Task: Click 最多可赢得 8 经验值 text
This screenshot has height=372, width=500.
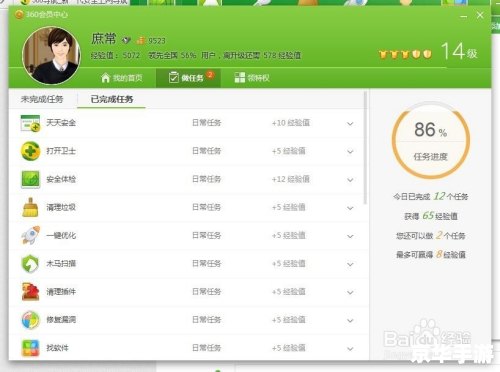Action: pyautogui.click(x=431, y=255)
